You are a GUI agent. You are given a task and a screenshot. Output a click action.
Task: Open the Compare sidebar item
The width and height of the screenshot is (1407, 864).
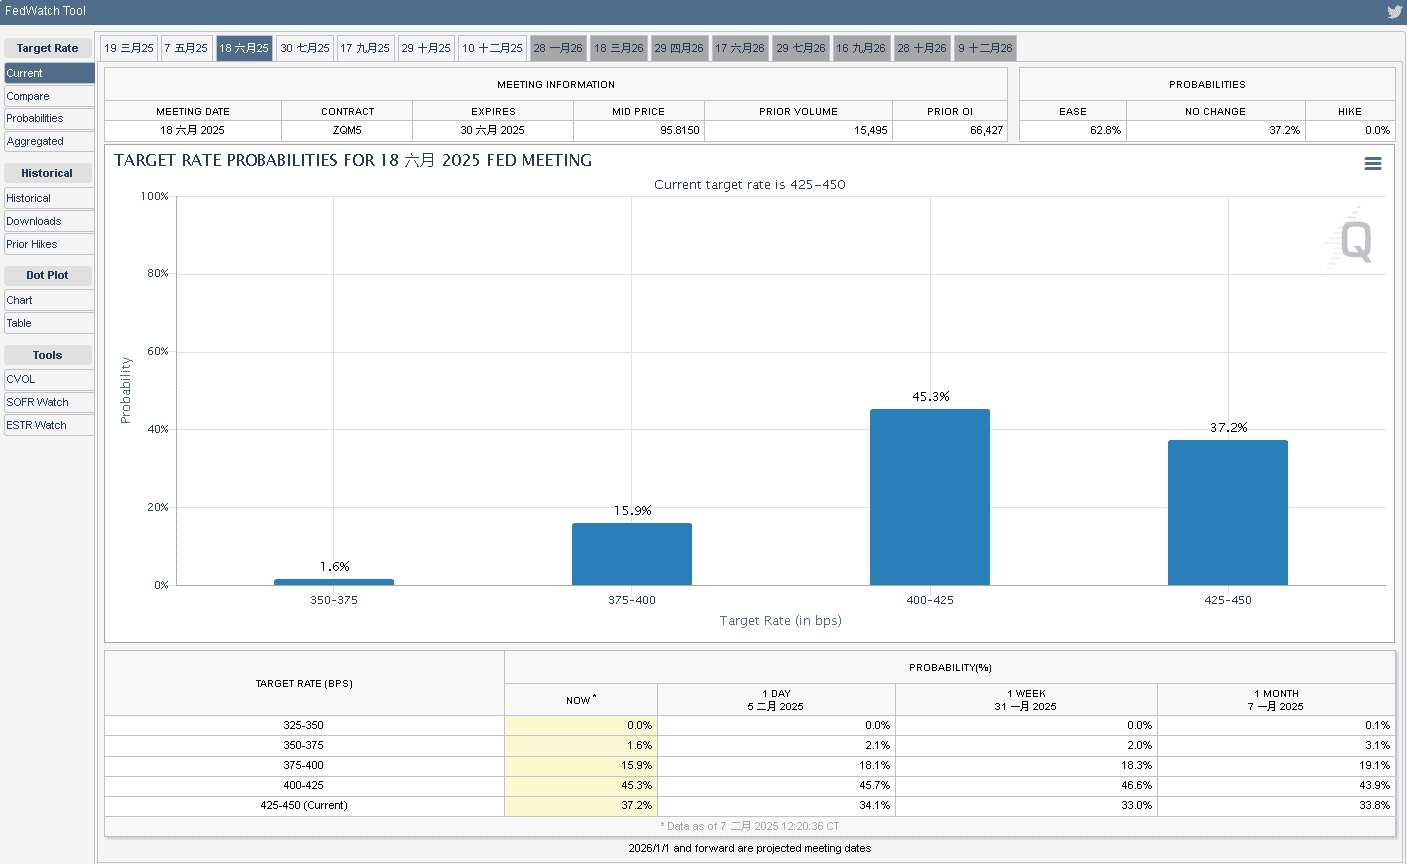coord(49,96)
